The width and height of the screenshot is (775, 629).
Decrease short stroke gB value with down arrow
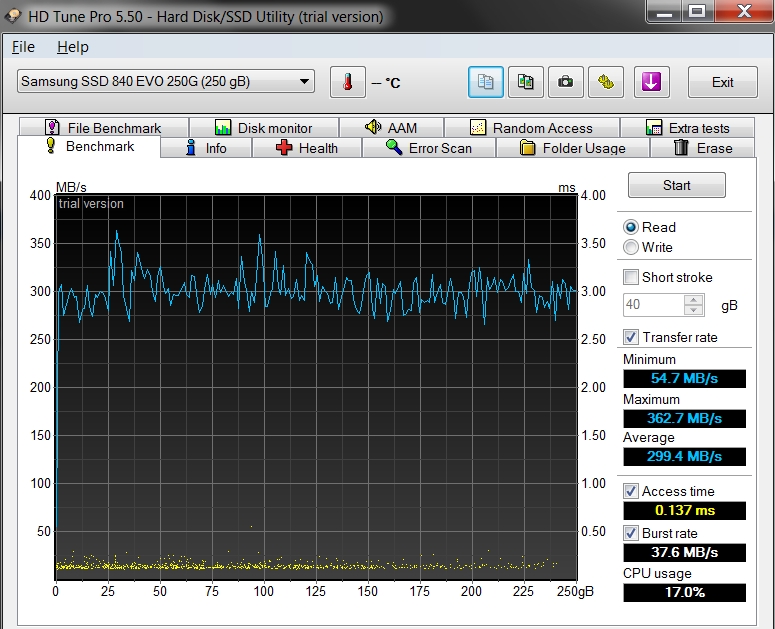tap(694, 310)
